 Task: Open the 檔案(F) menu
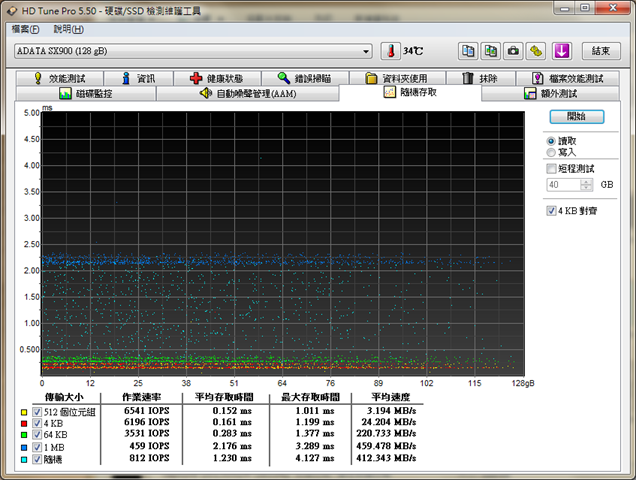(x=26, y=29)
